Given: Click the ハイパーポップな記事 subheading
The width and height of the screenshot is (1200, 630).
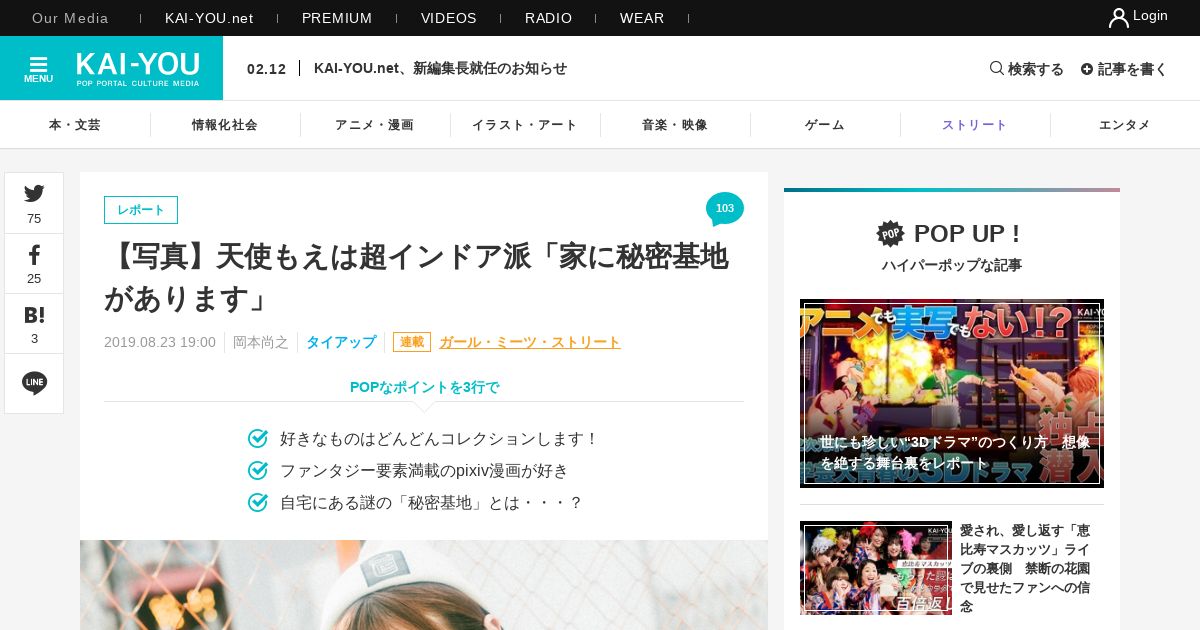Looking at the screenshot, I should (x=952, y=265).
